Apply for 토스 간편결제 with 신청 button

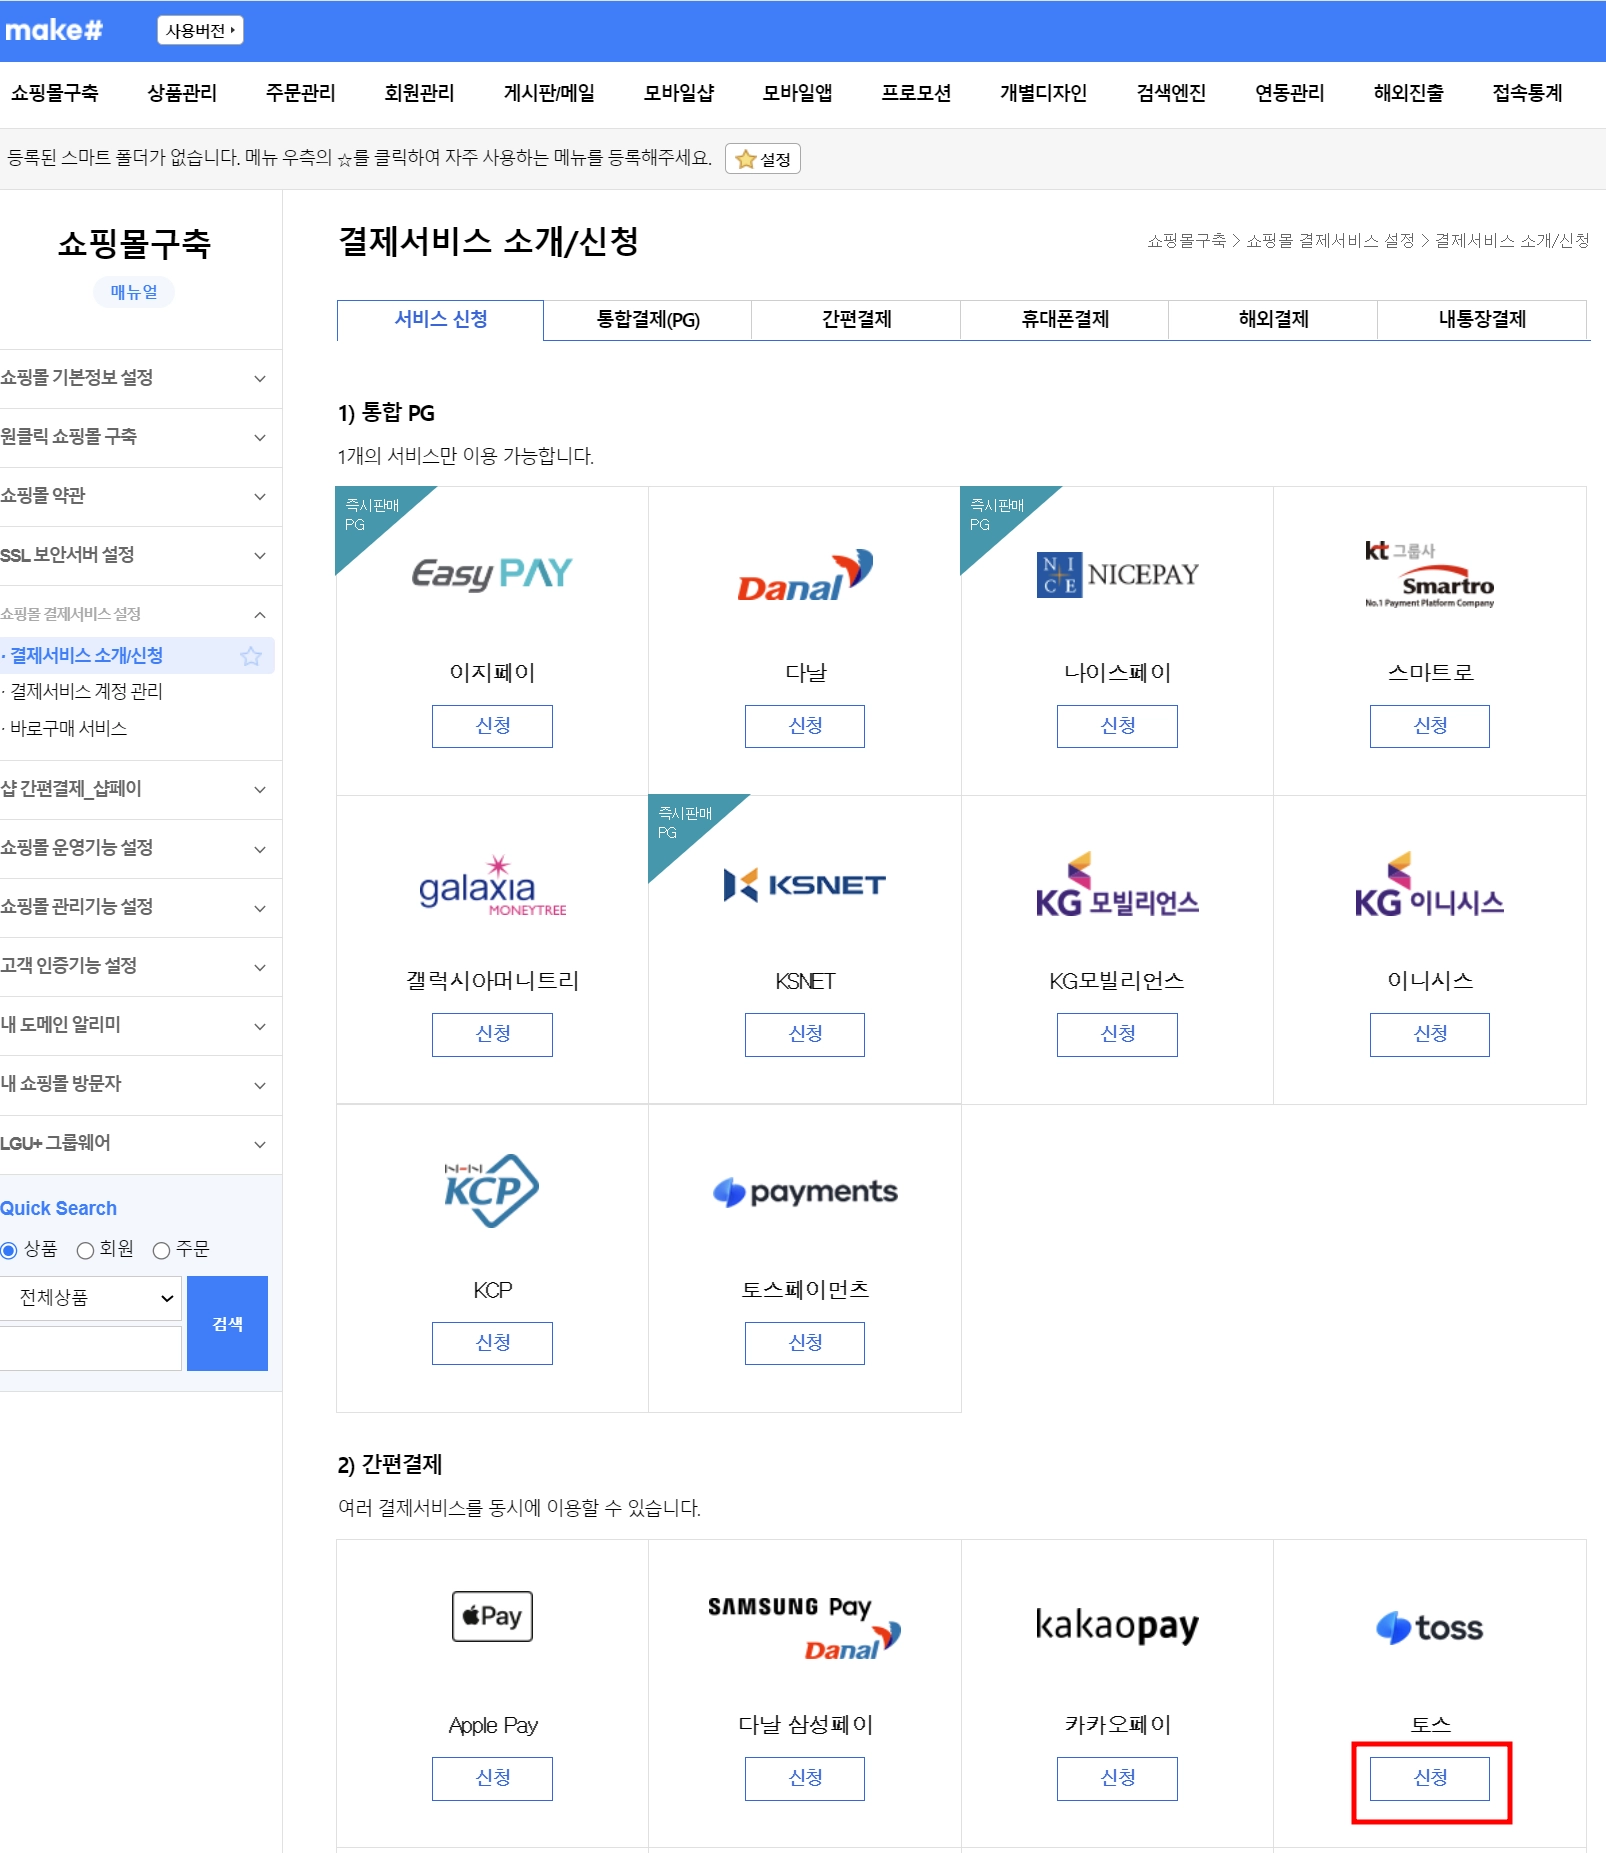pos(1430,1779)
